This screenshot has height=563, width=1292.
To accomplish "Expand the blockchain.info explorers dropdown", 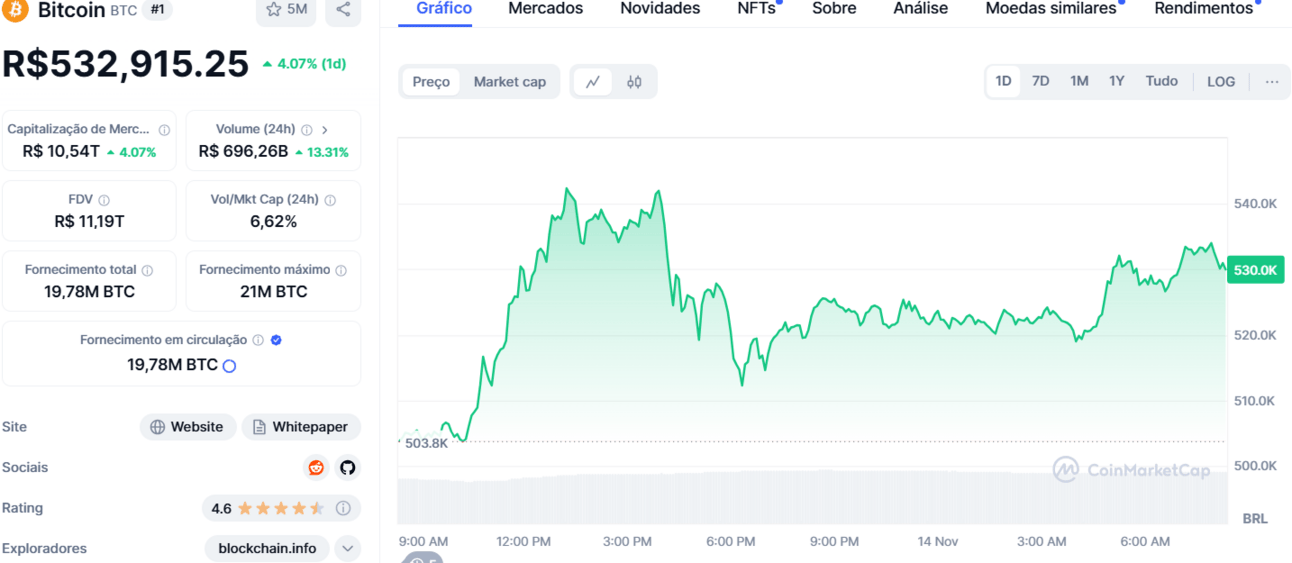I will 347,548.
